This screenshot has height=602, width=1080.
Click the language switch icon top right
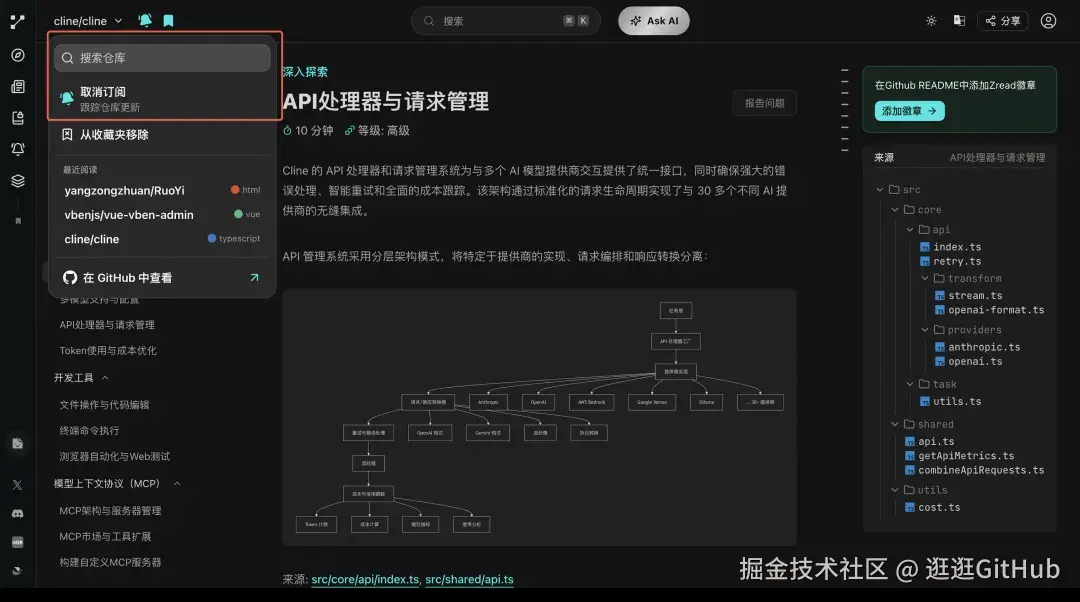[959, 20]
